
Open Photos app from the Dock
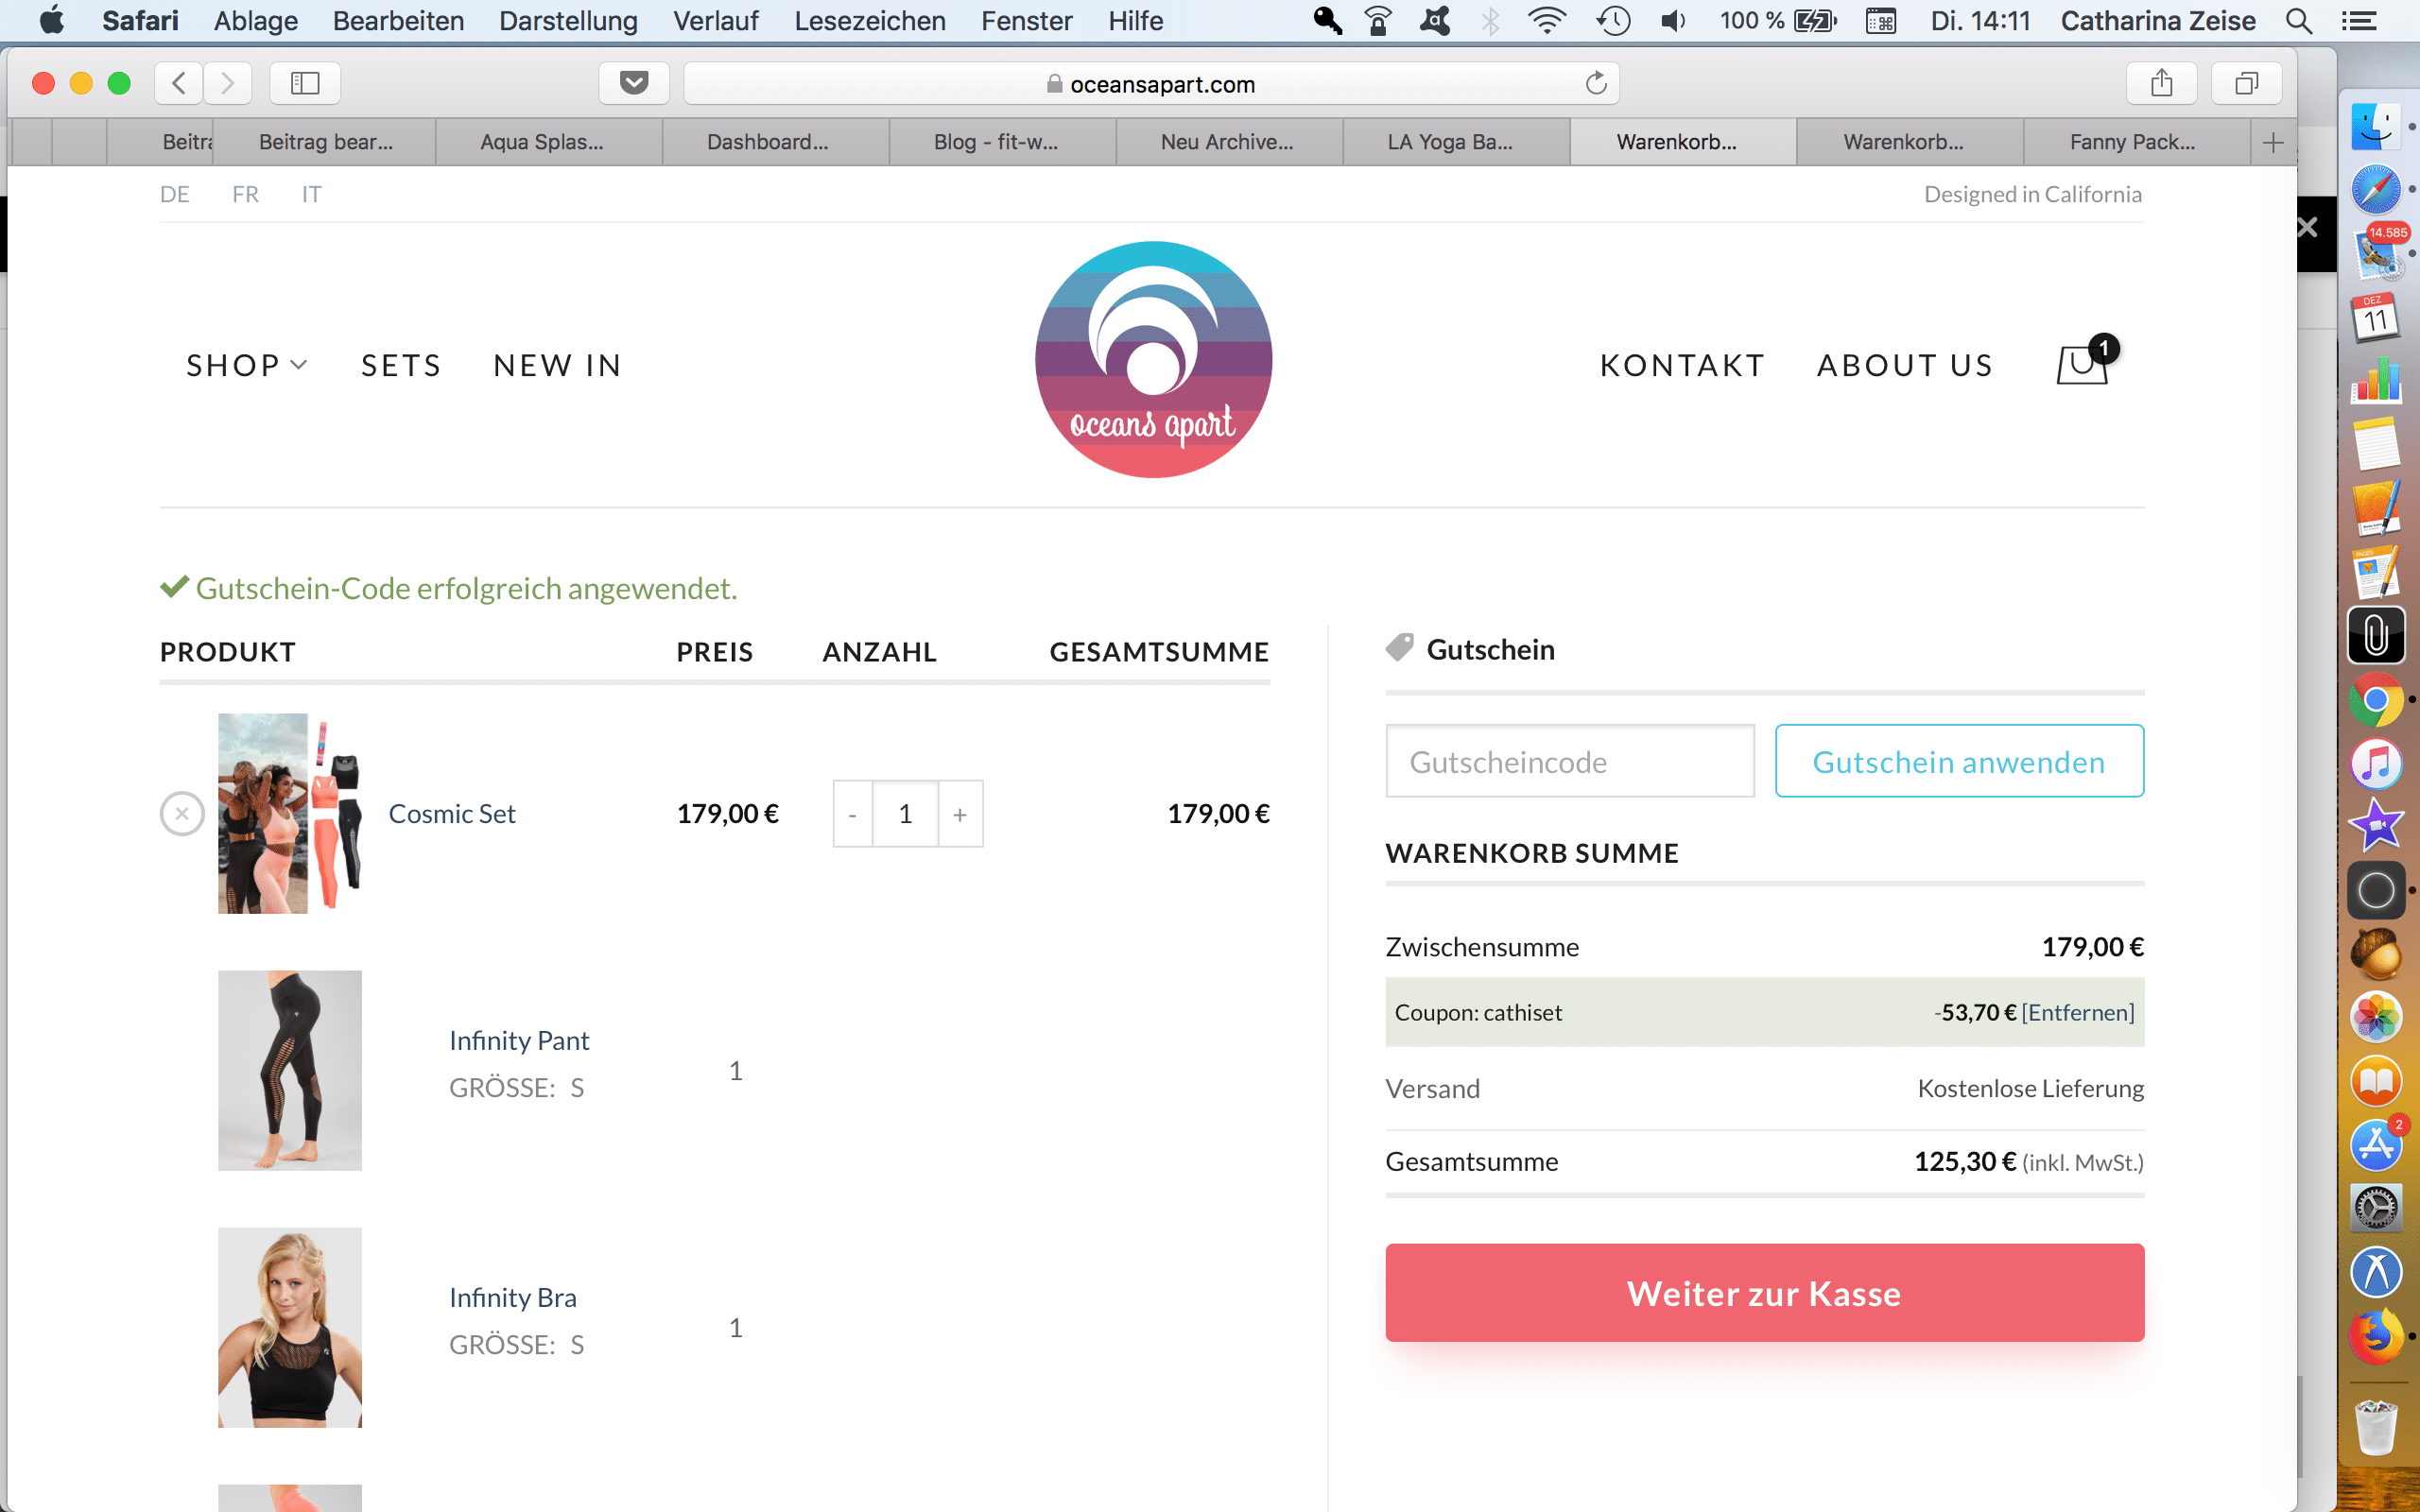coord(2376,1017)
